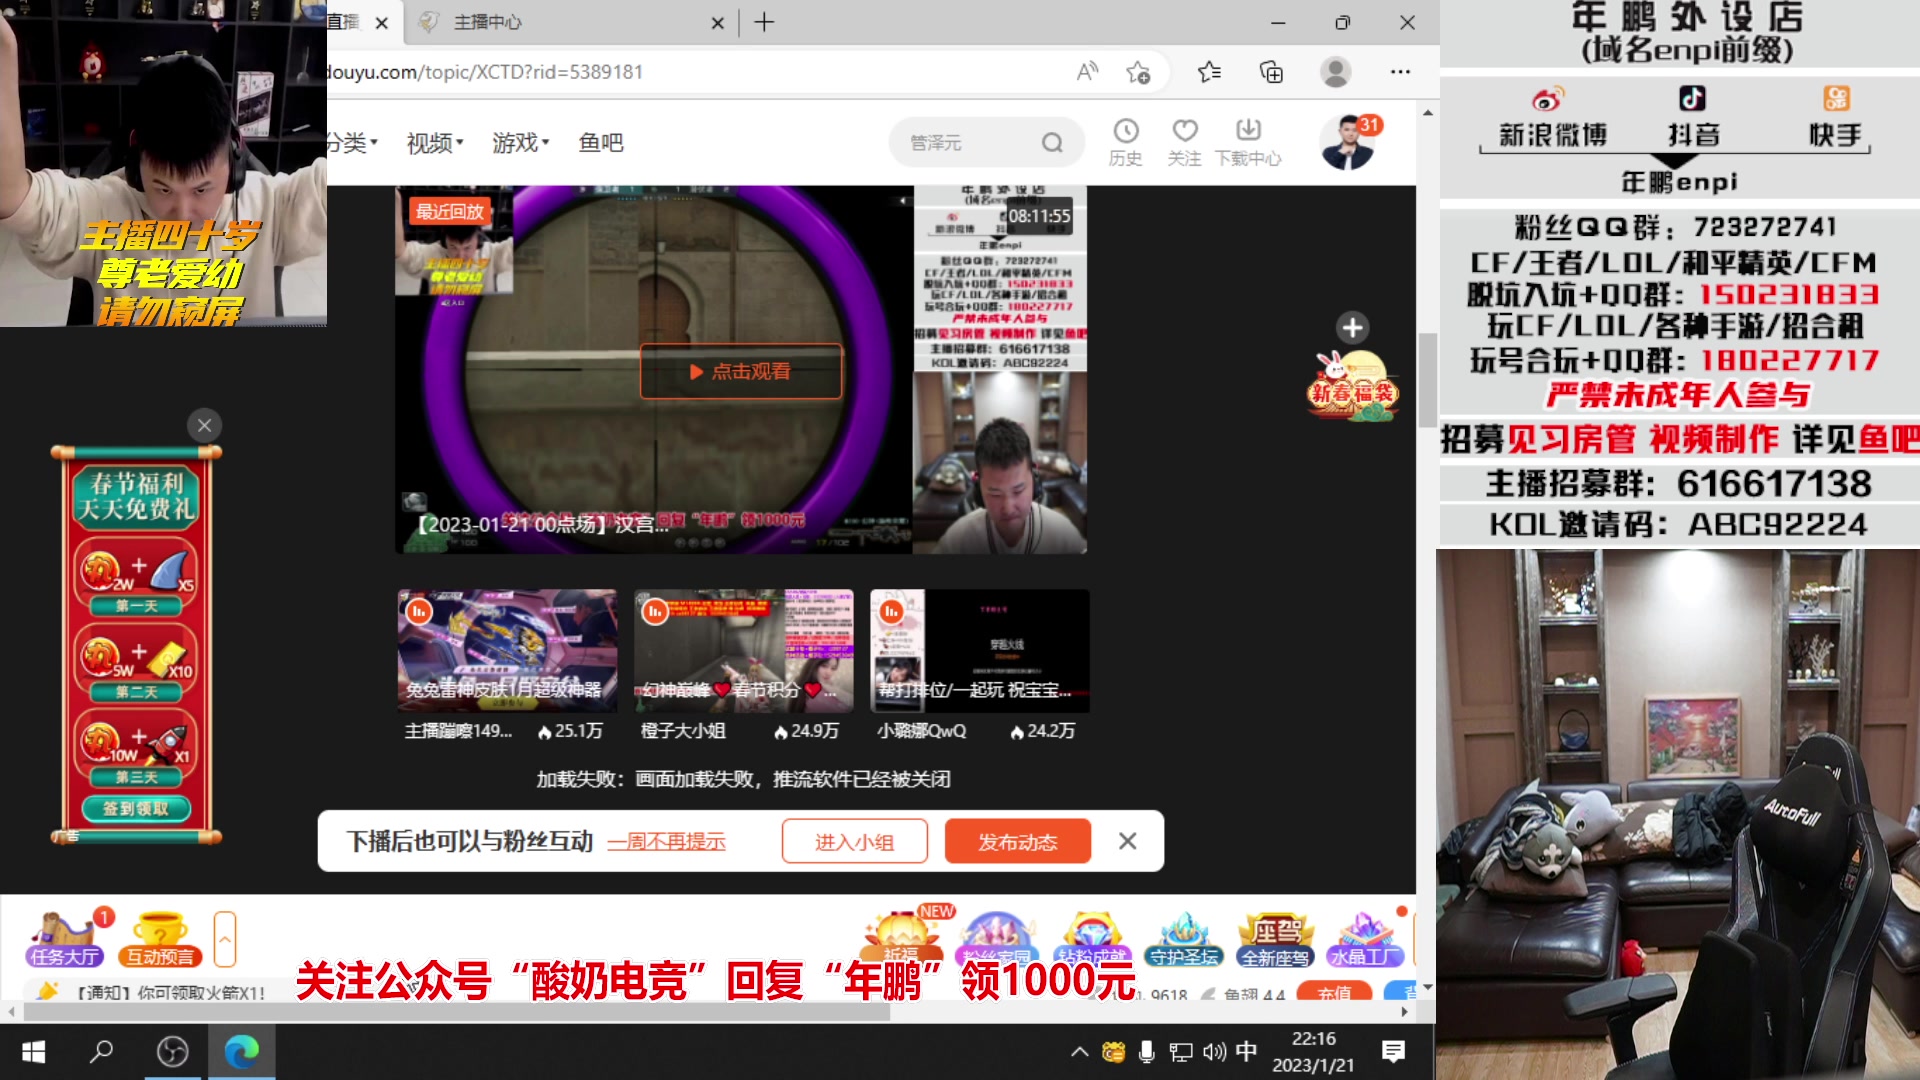
Task: Click the orange 充值 recharge button
Action: [1335, 993]
